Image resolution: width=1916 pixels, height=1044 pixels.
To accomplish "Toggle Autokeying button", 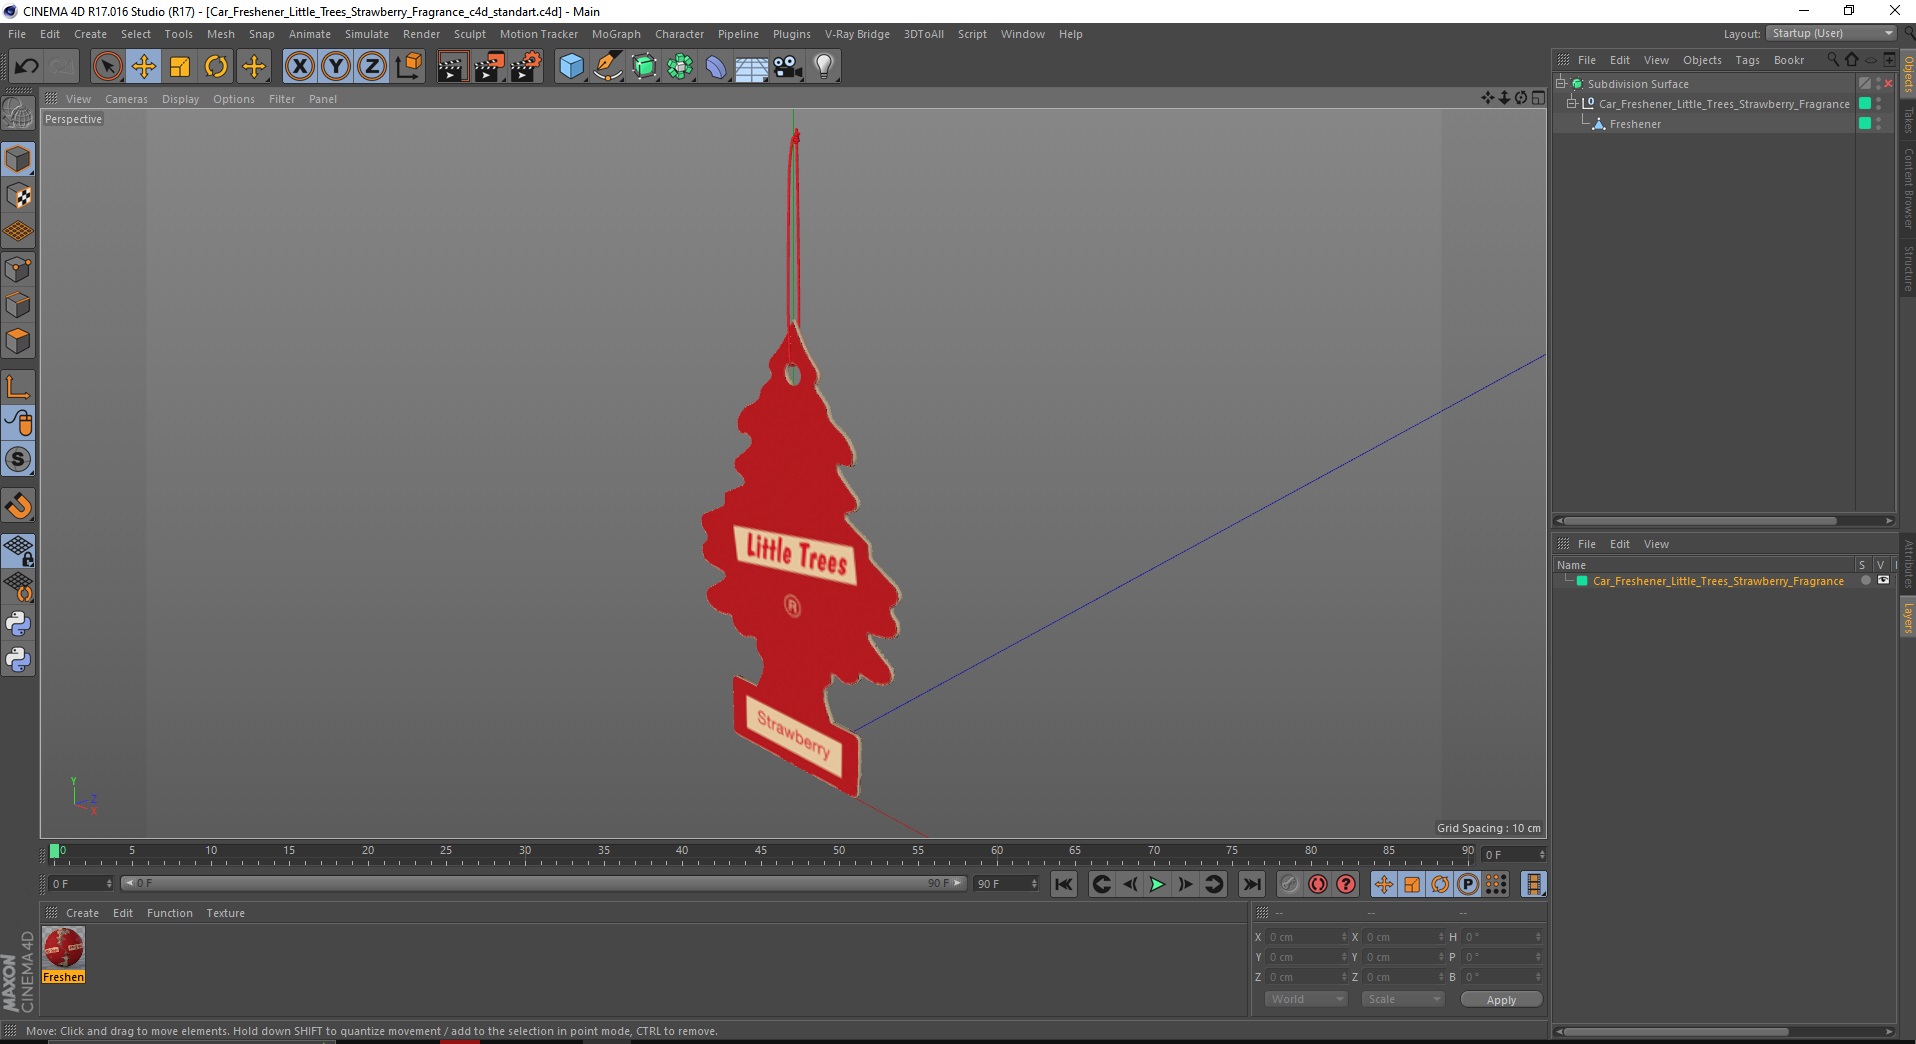I will coord(1318,884).
